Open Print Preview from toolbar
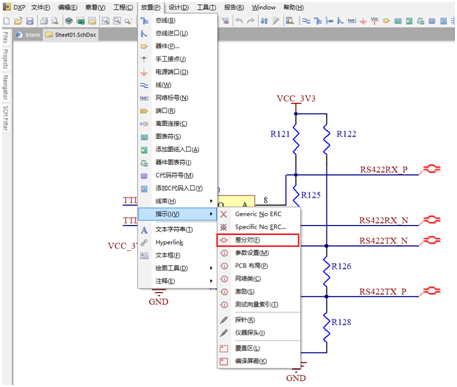The image size is (457, 387). 55,21
